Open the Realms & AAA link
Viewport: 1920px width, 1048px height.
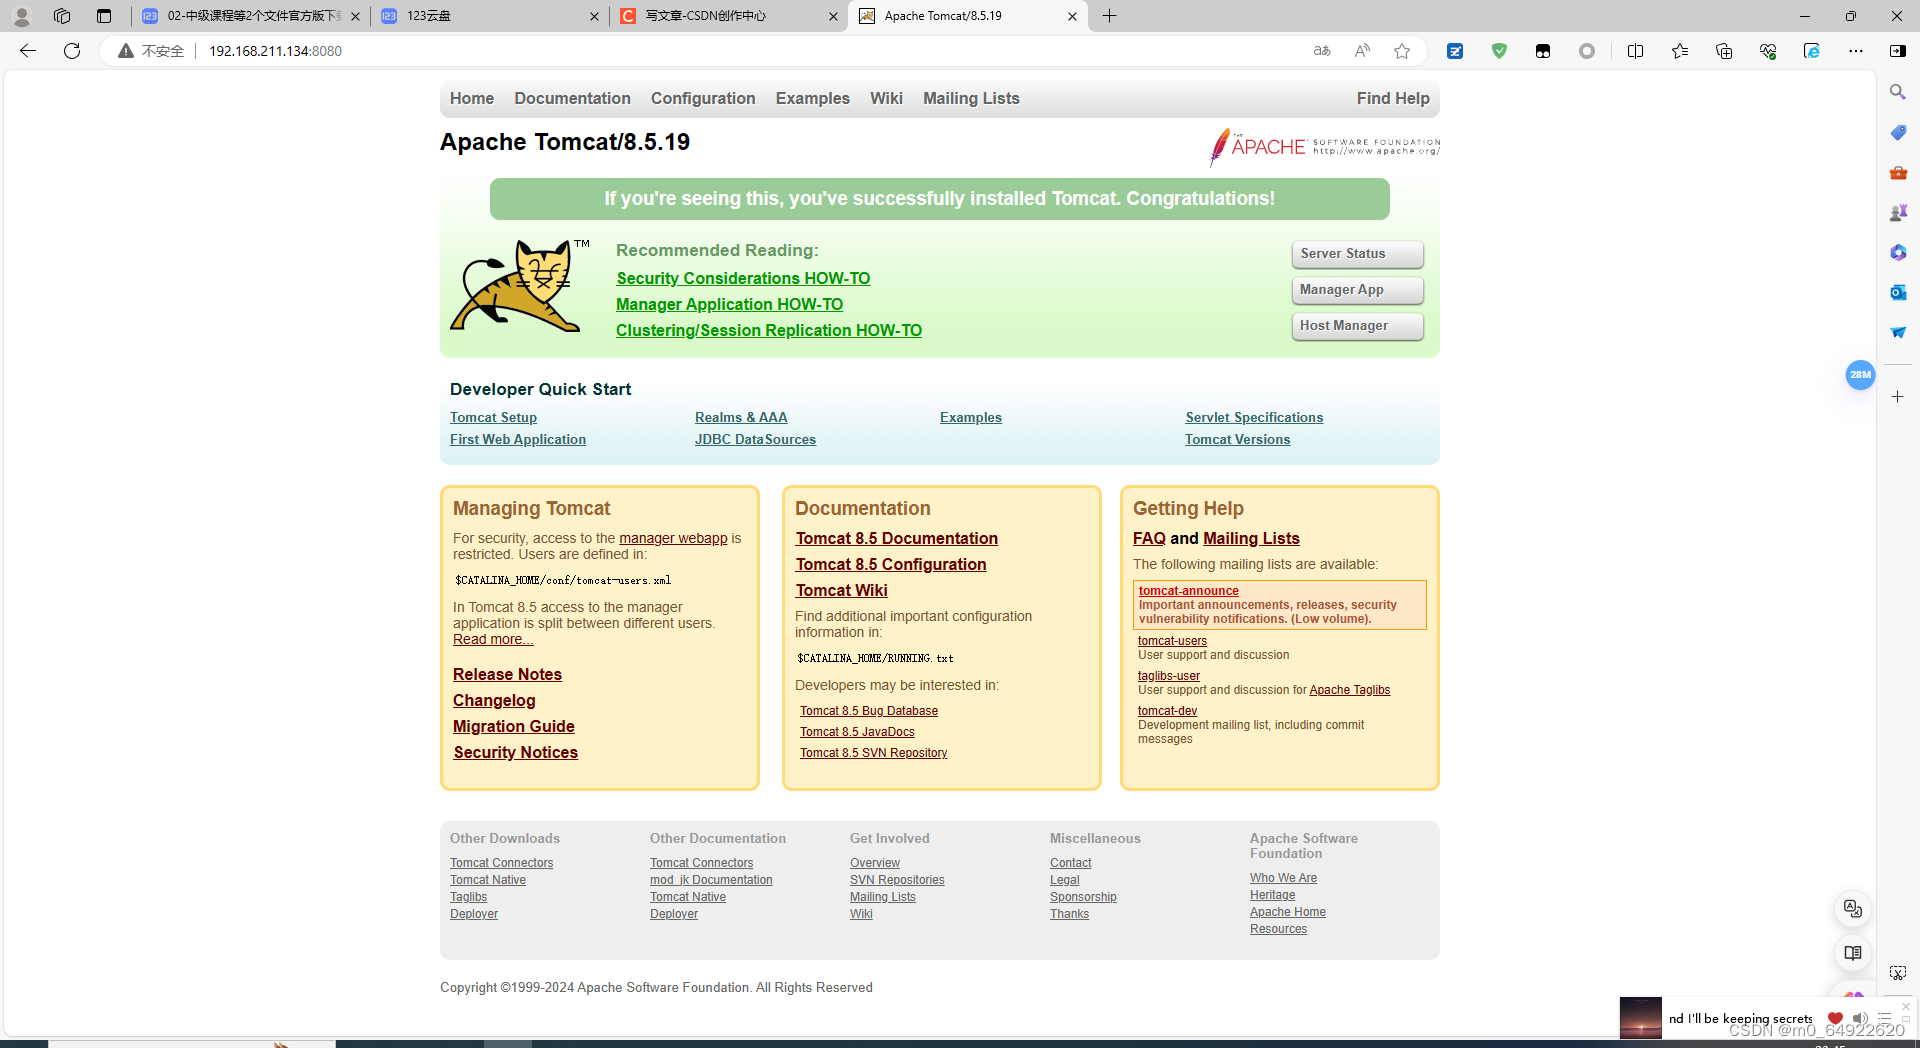click(x=741, y=417)
